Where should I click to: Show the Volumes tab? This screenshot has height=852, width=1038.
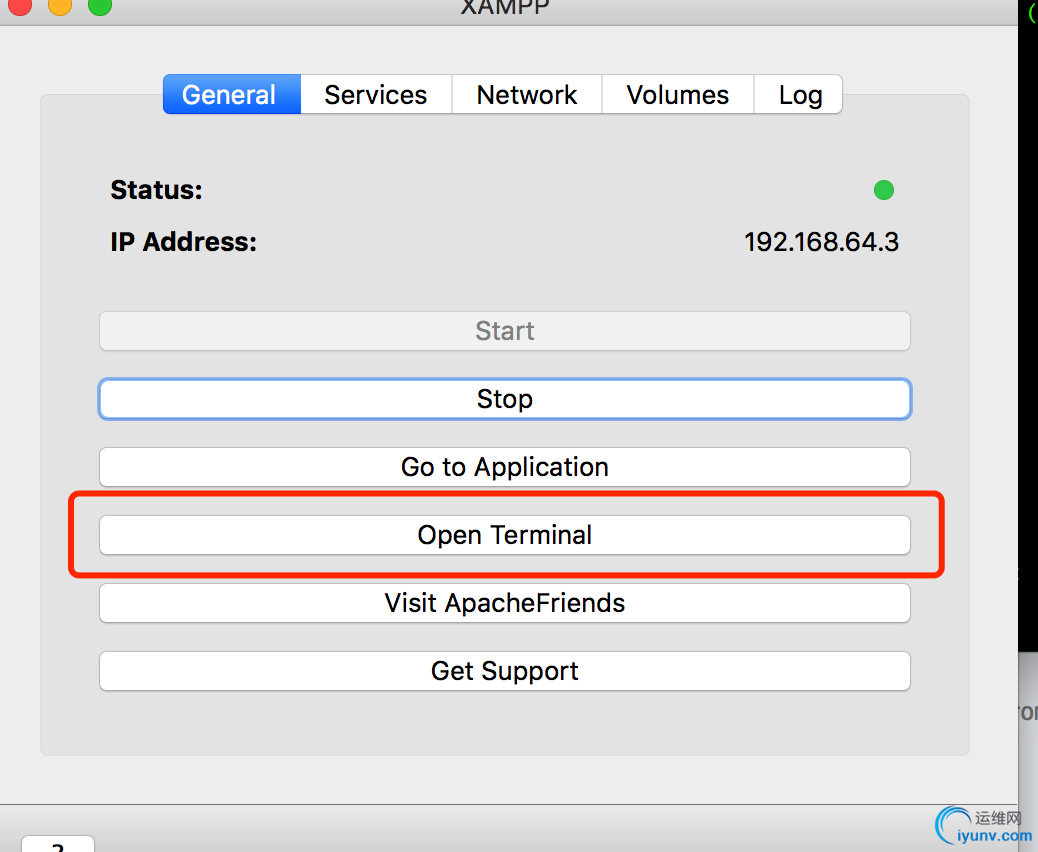pos(678,94)
